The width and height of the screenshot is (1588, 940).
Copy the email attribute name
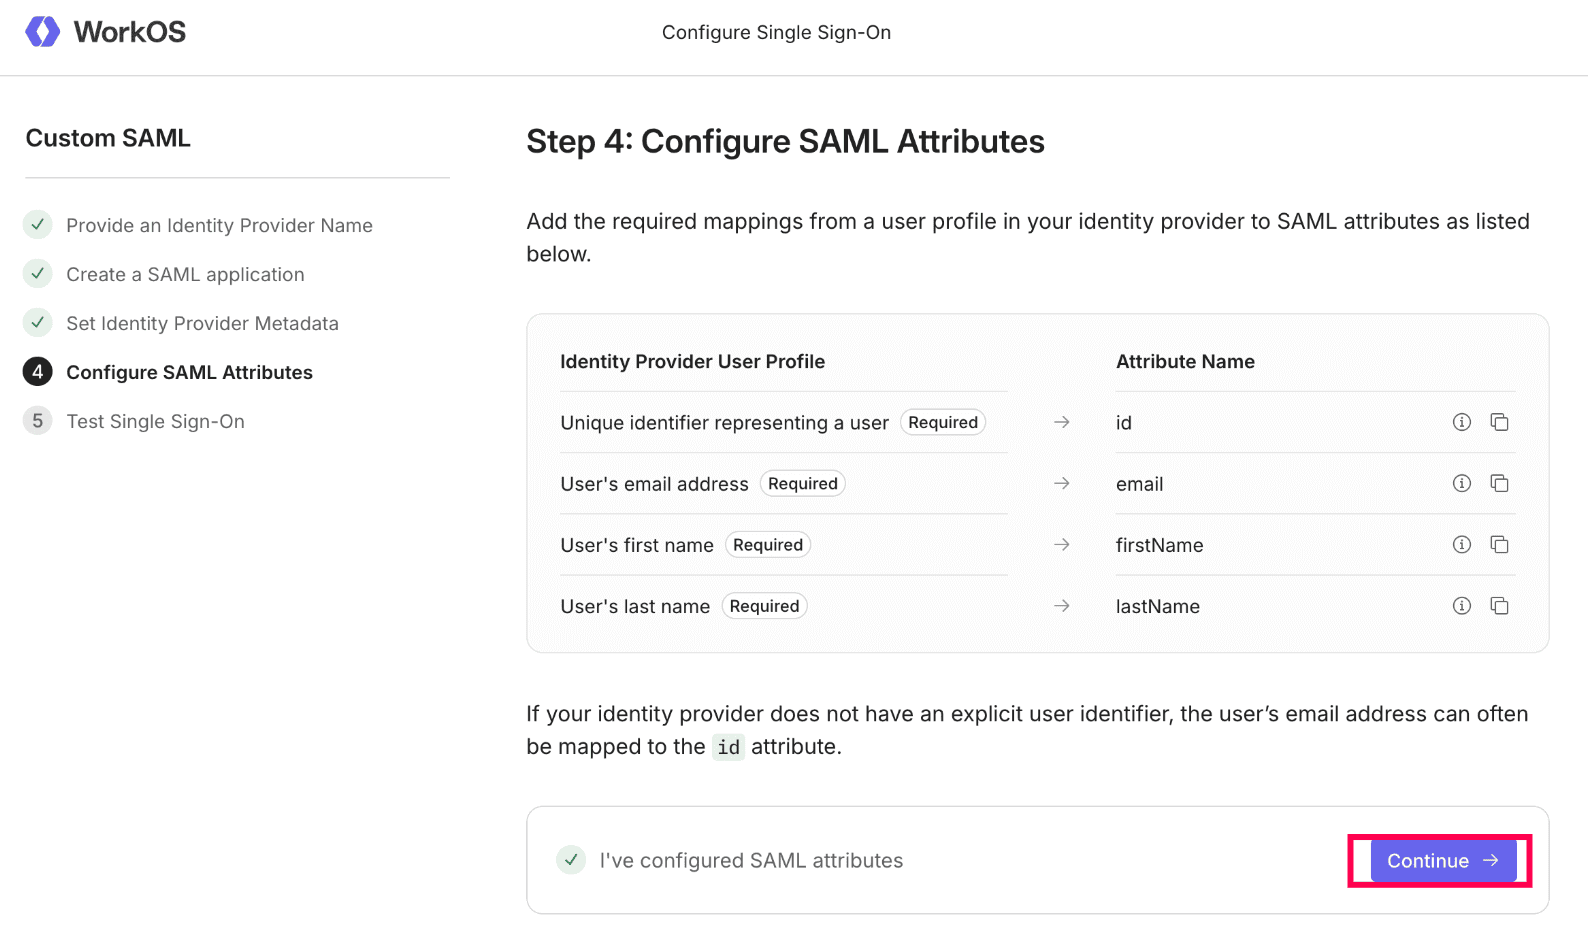pos(1499,484)
